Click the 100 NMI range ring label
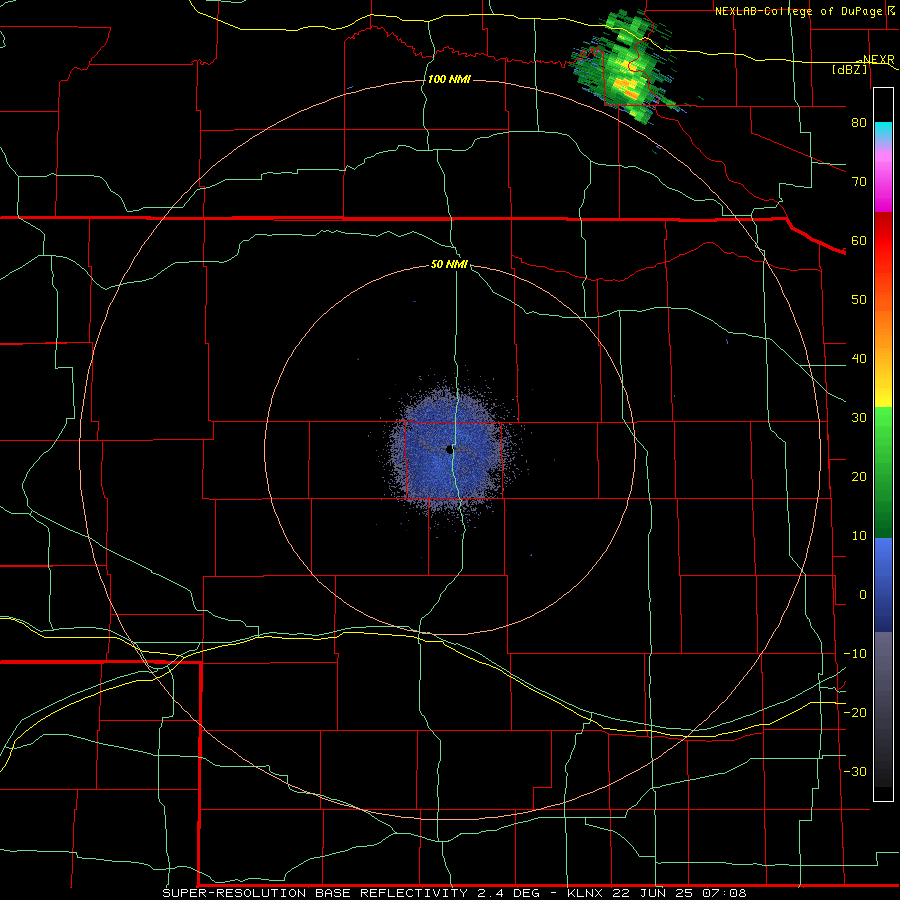The width and height of the screenshot is (900, 900). (449, 79)
